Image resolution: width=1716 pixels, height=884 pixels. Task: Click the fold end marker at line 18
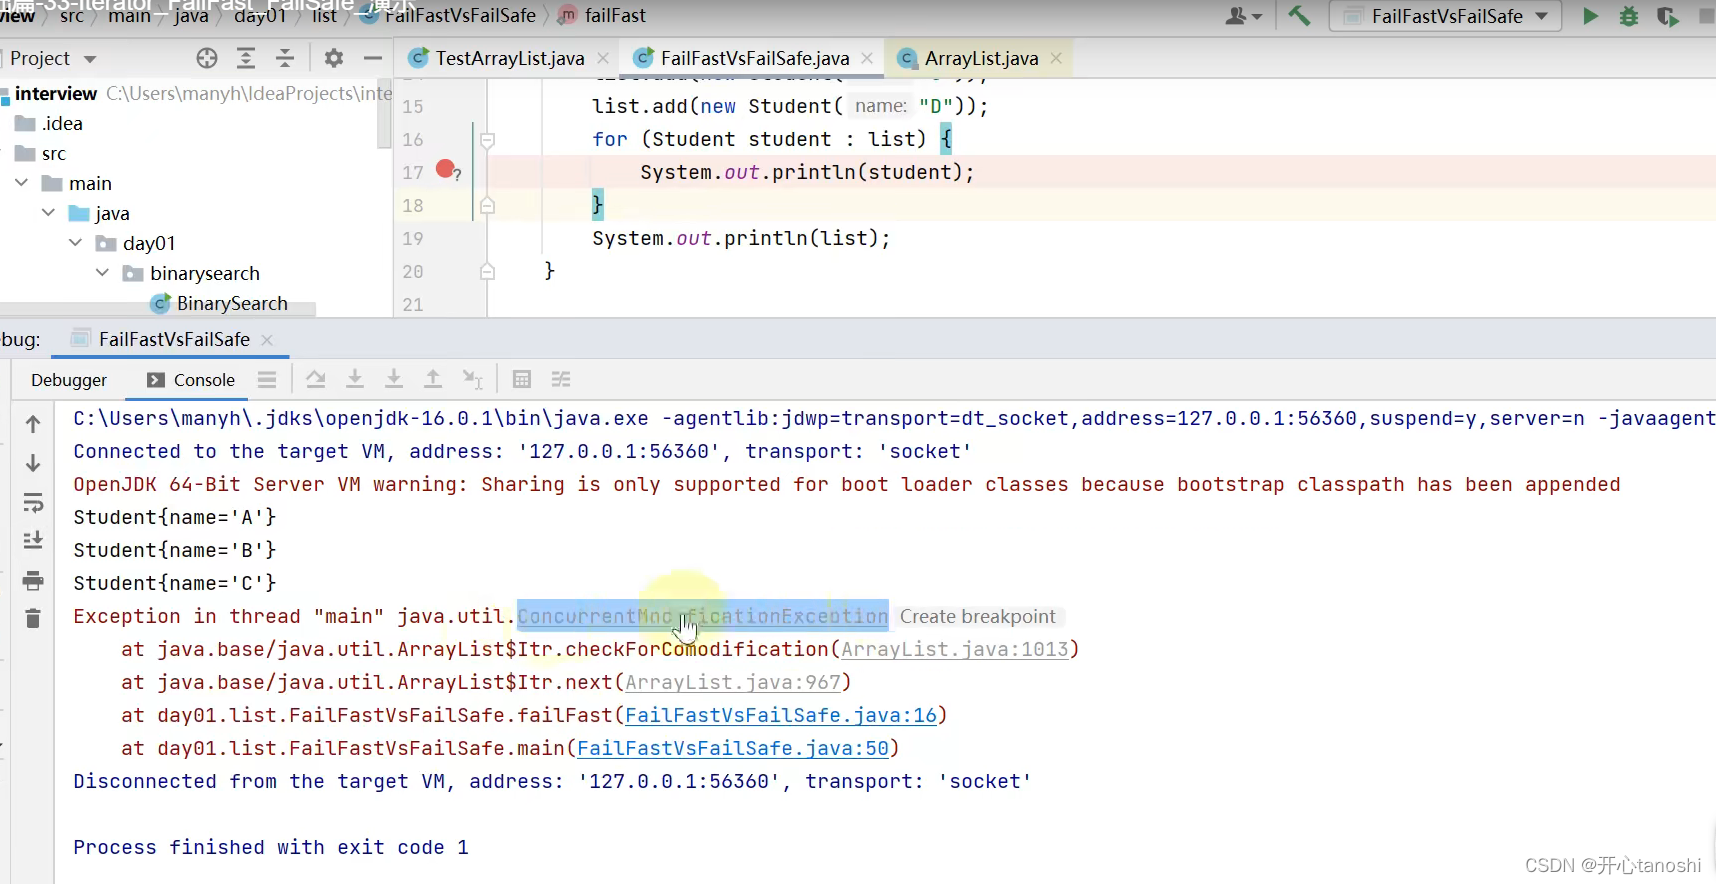(488, 205)
